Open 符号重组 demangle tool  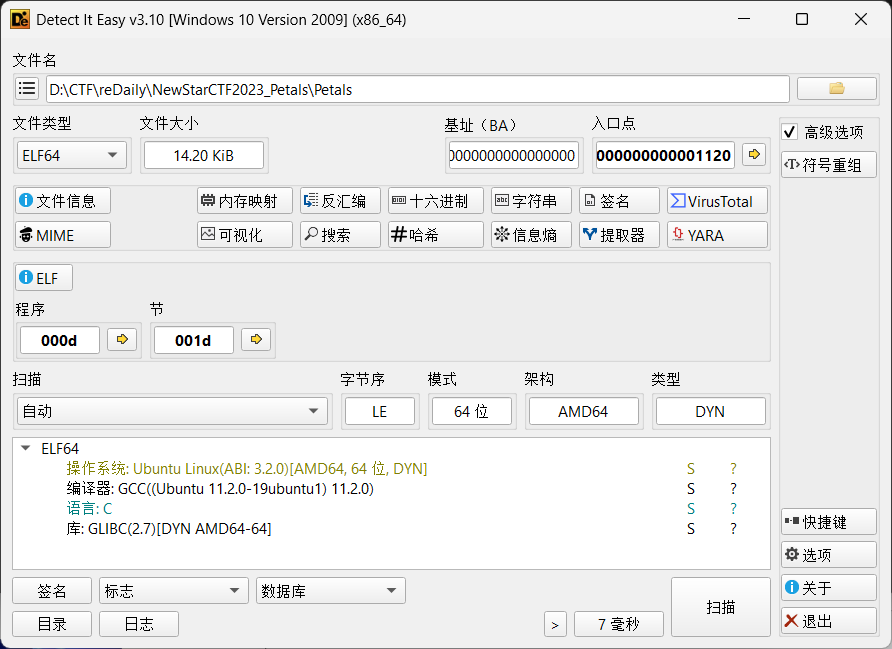[x=828, y=165]
